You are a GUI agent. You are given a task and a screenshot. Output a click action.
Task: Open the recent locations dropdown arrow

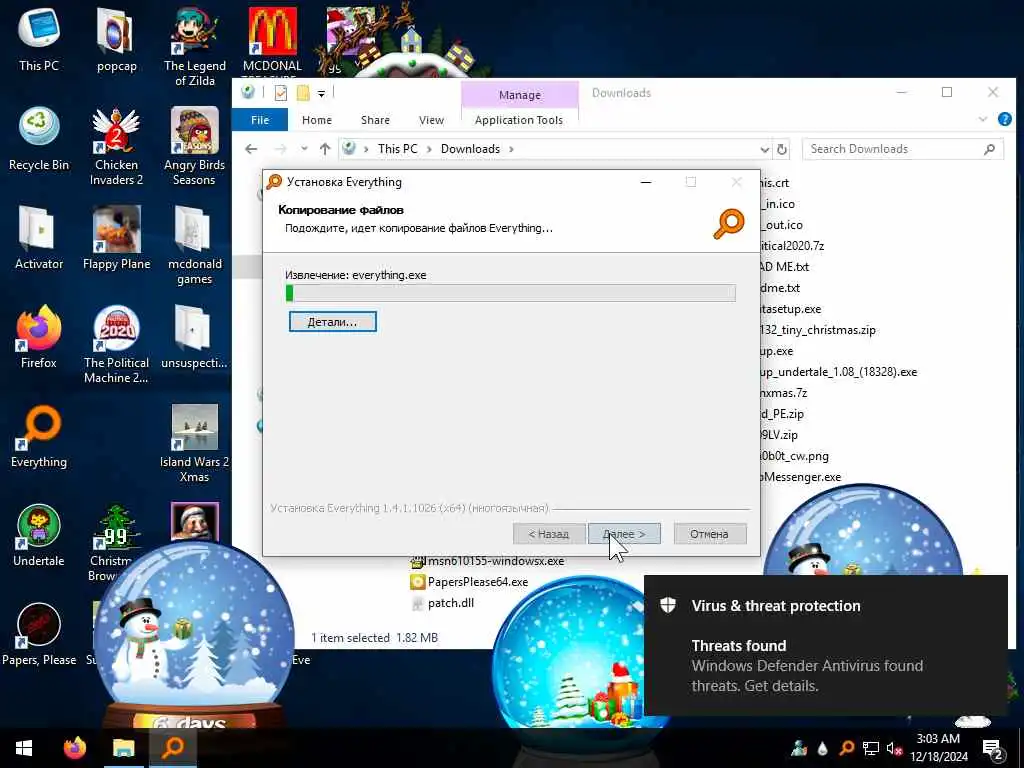click(x=304, y=149)
